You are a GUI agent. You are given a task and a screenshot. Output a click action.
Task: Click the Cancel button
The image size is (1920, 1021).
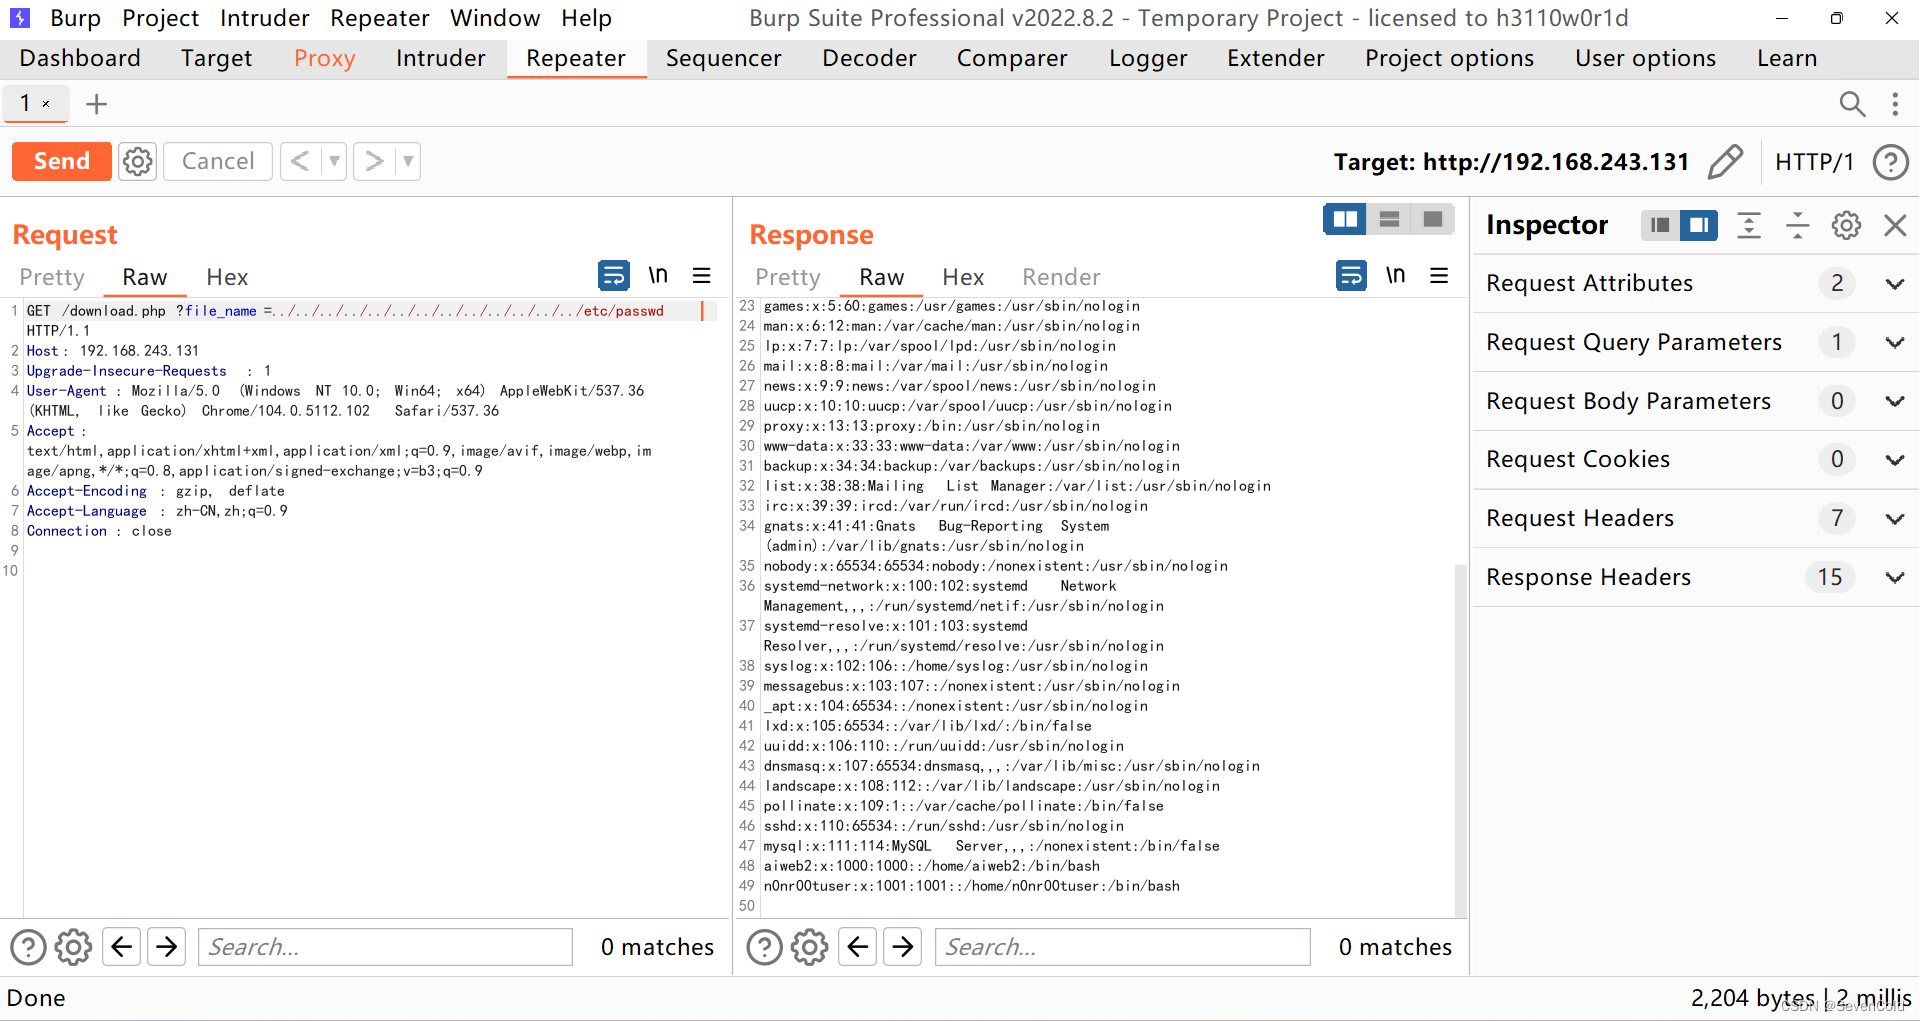coord(216,161)
